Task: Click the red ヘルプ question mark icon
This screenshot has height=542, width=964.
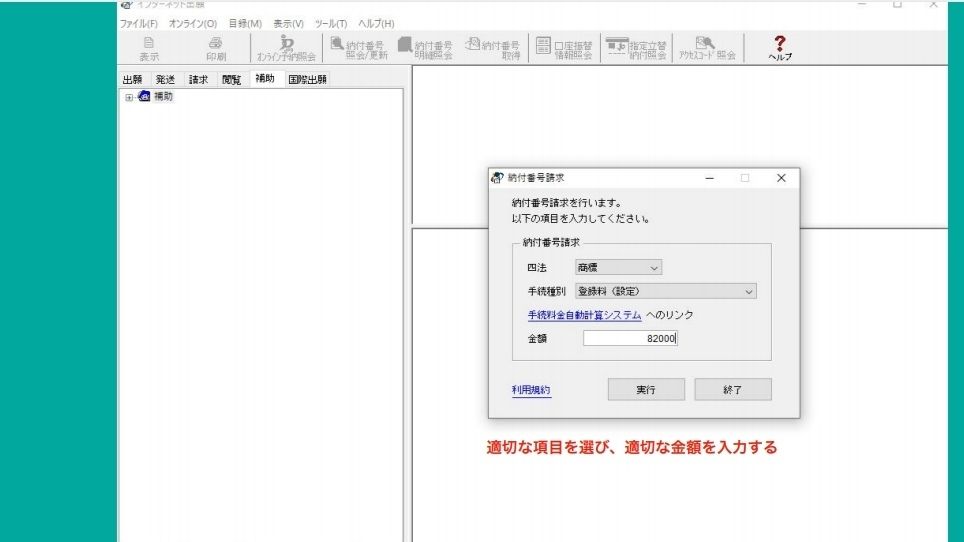Action: tap(780, 48)
